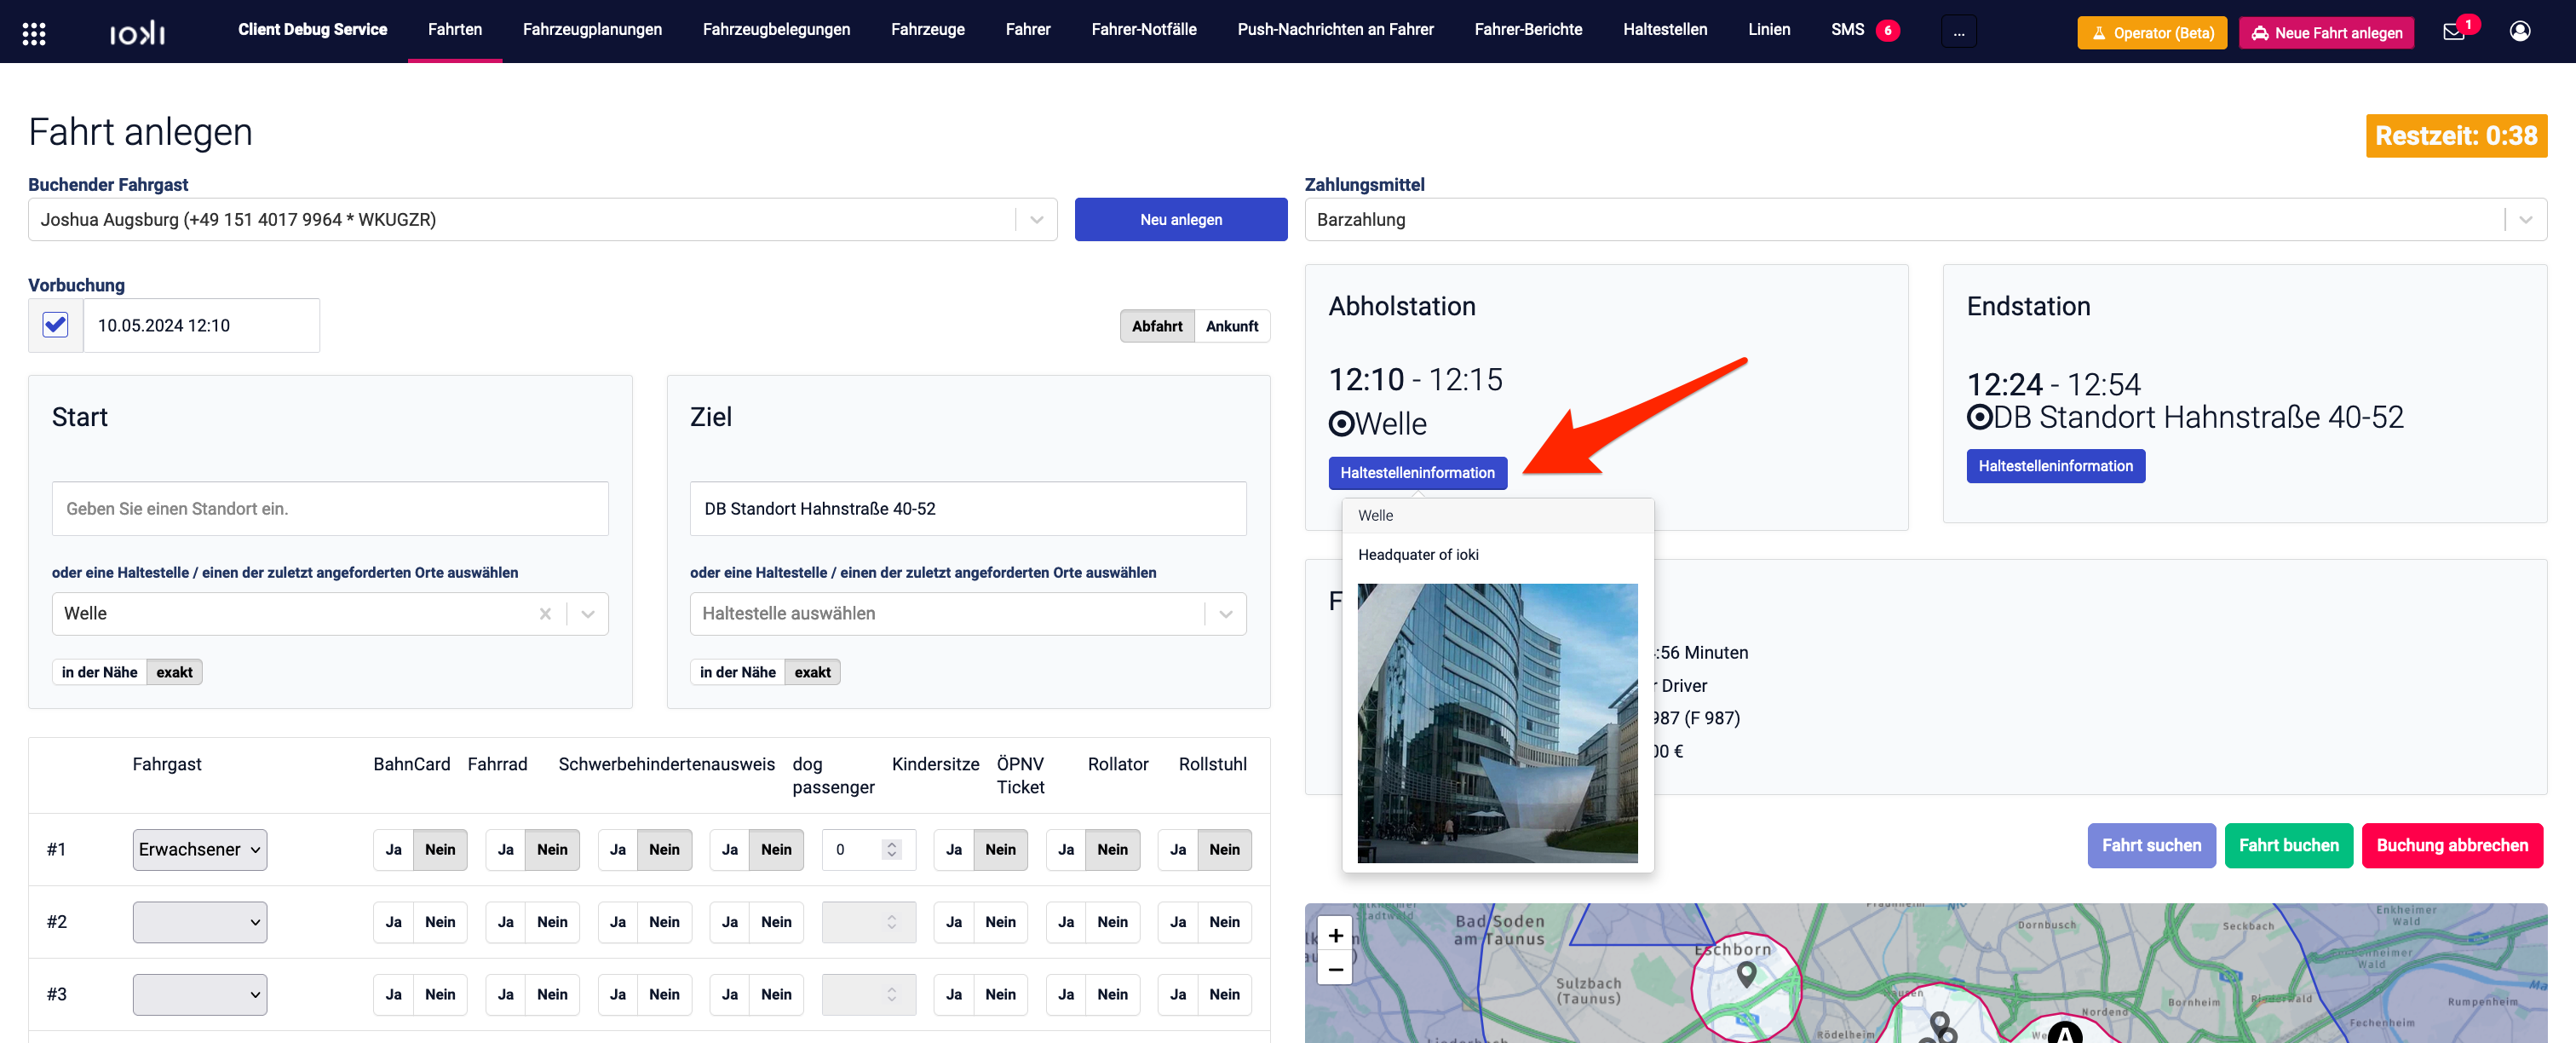Set dog passenger to Ja for passenger #1
Image resolution: width=2576 pixels, height=1043 pixels.
729,850
